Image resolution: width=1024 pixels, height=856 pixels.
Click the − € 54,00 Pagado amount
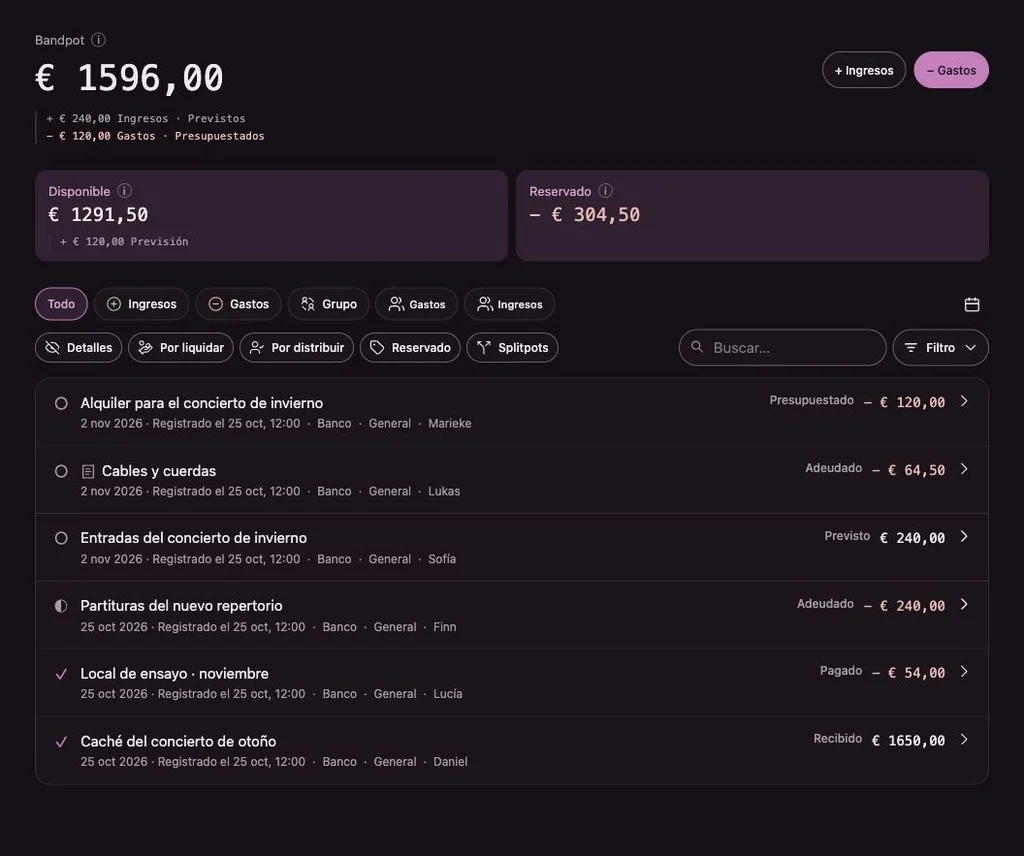[908, 673]
